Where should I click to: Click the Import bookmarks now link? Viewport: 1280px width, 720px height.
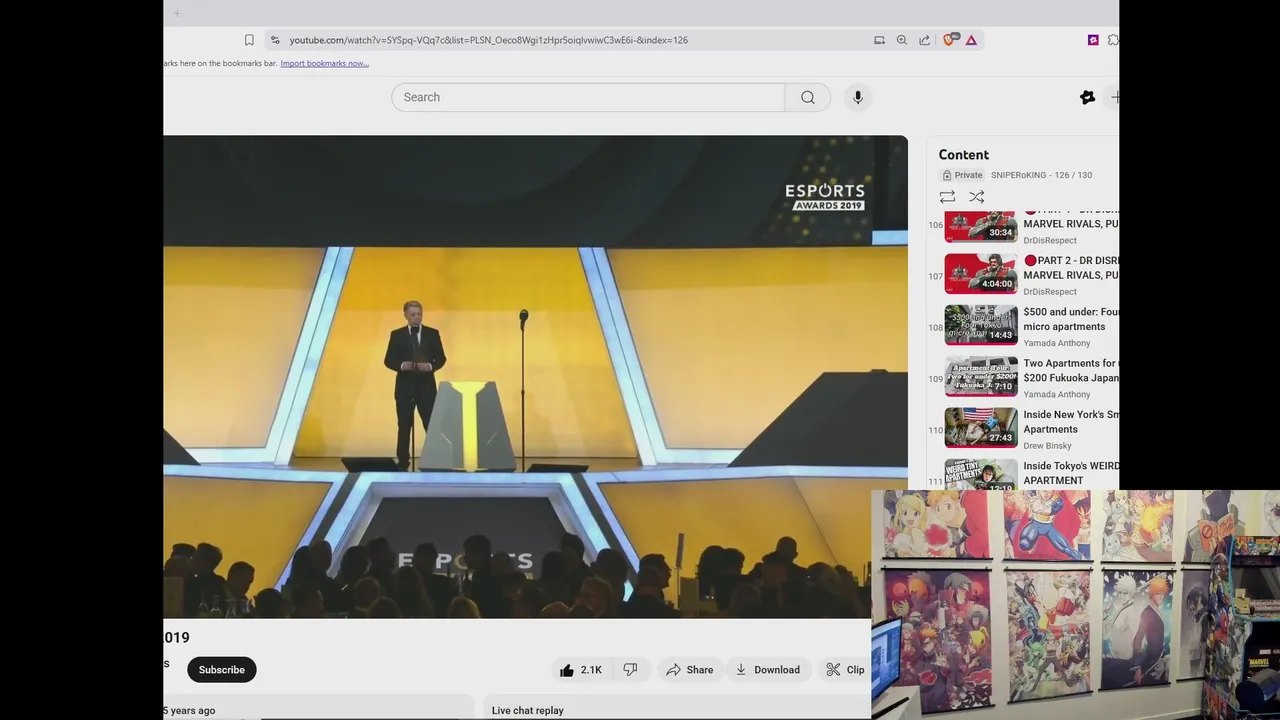click(324, 63)
